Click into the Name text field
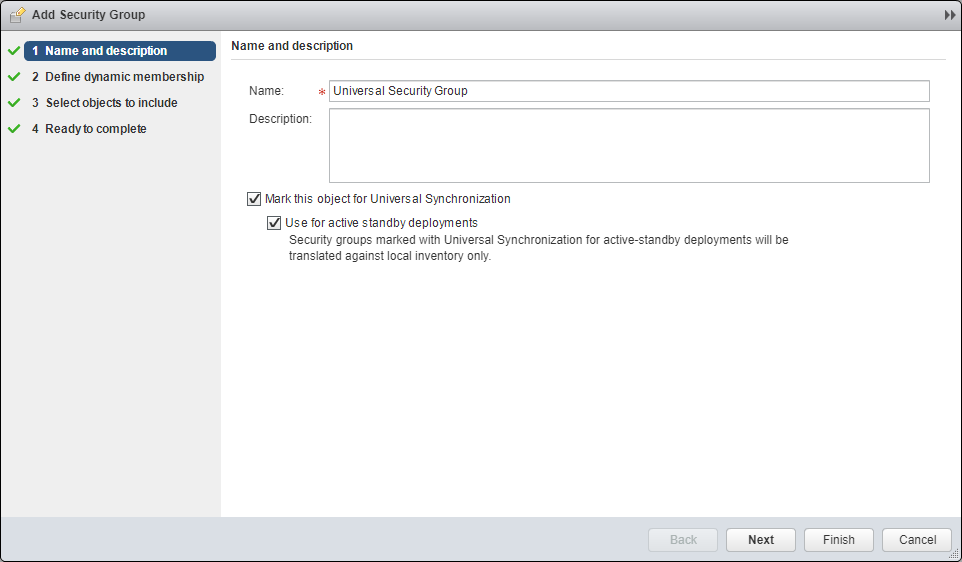Screen dimensions: 962x562 point(629,91)
